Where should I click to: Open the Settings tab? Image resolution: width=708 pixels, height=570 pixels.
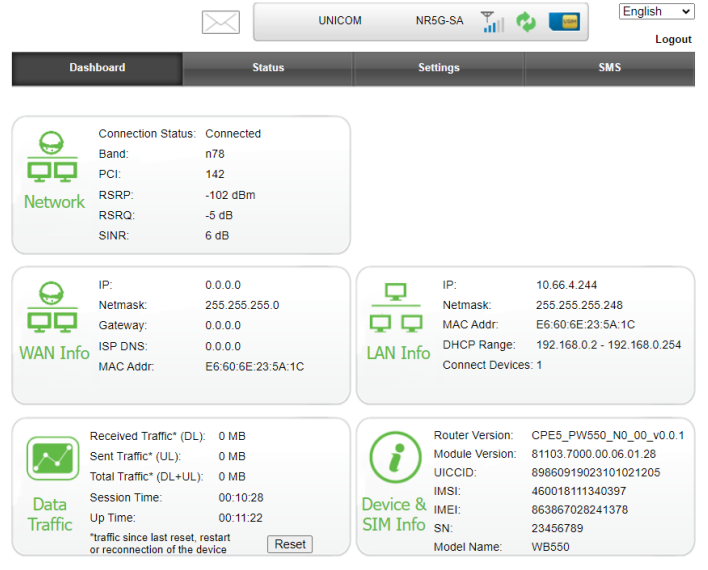pyautogui.click(x=439, y=68)
